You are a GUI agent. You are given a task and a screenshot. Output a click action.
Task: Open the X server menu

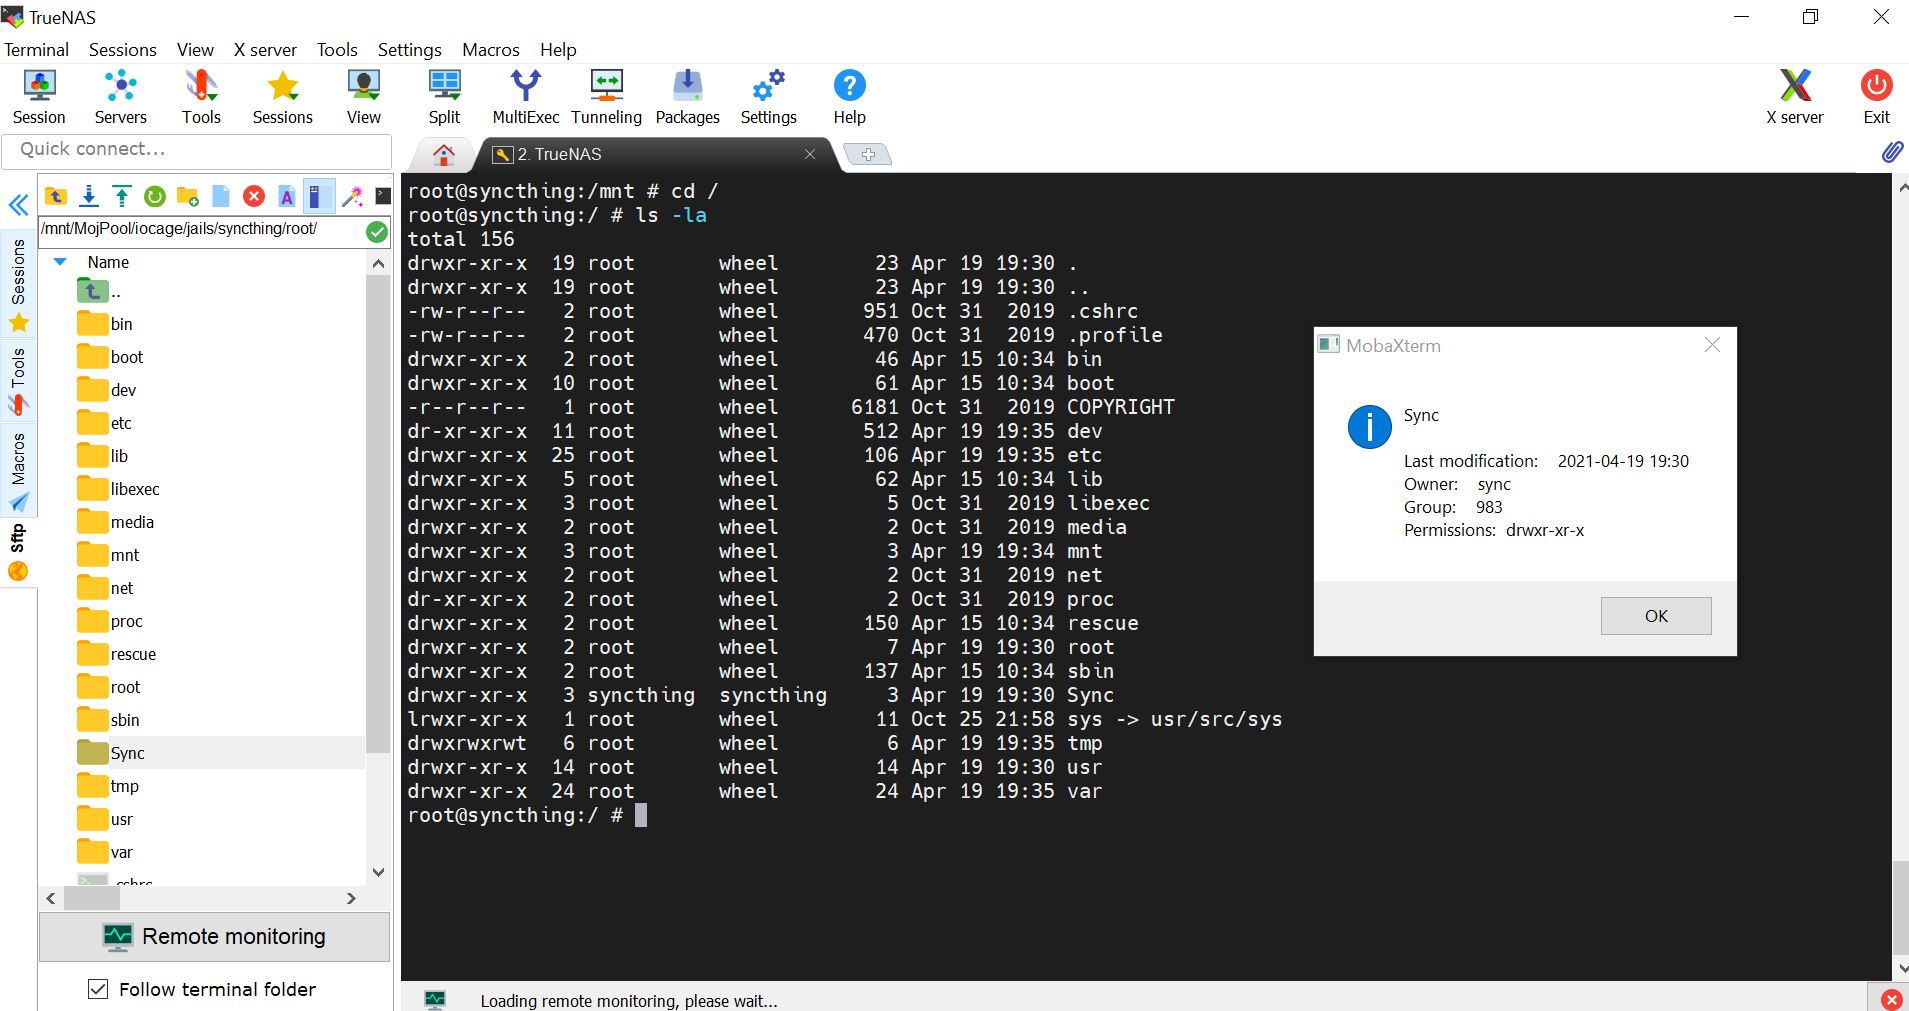(265, 50)
